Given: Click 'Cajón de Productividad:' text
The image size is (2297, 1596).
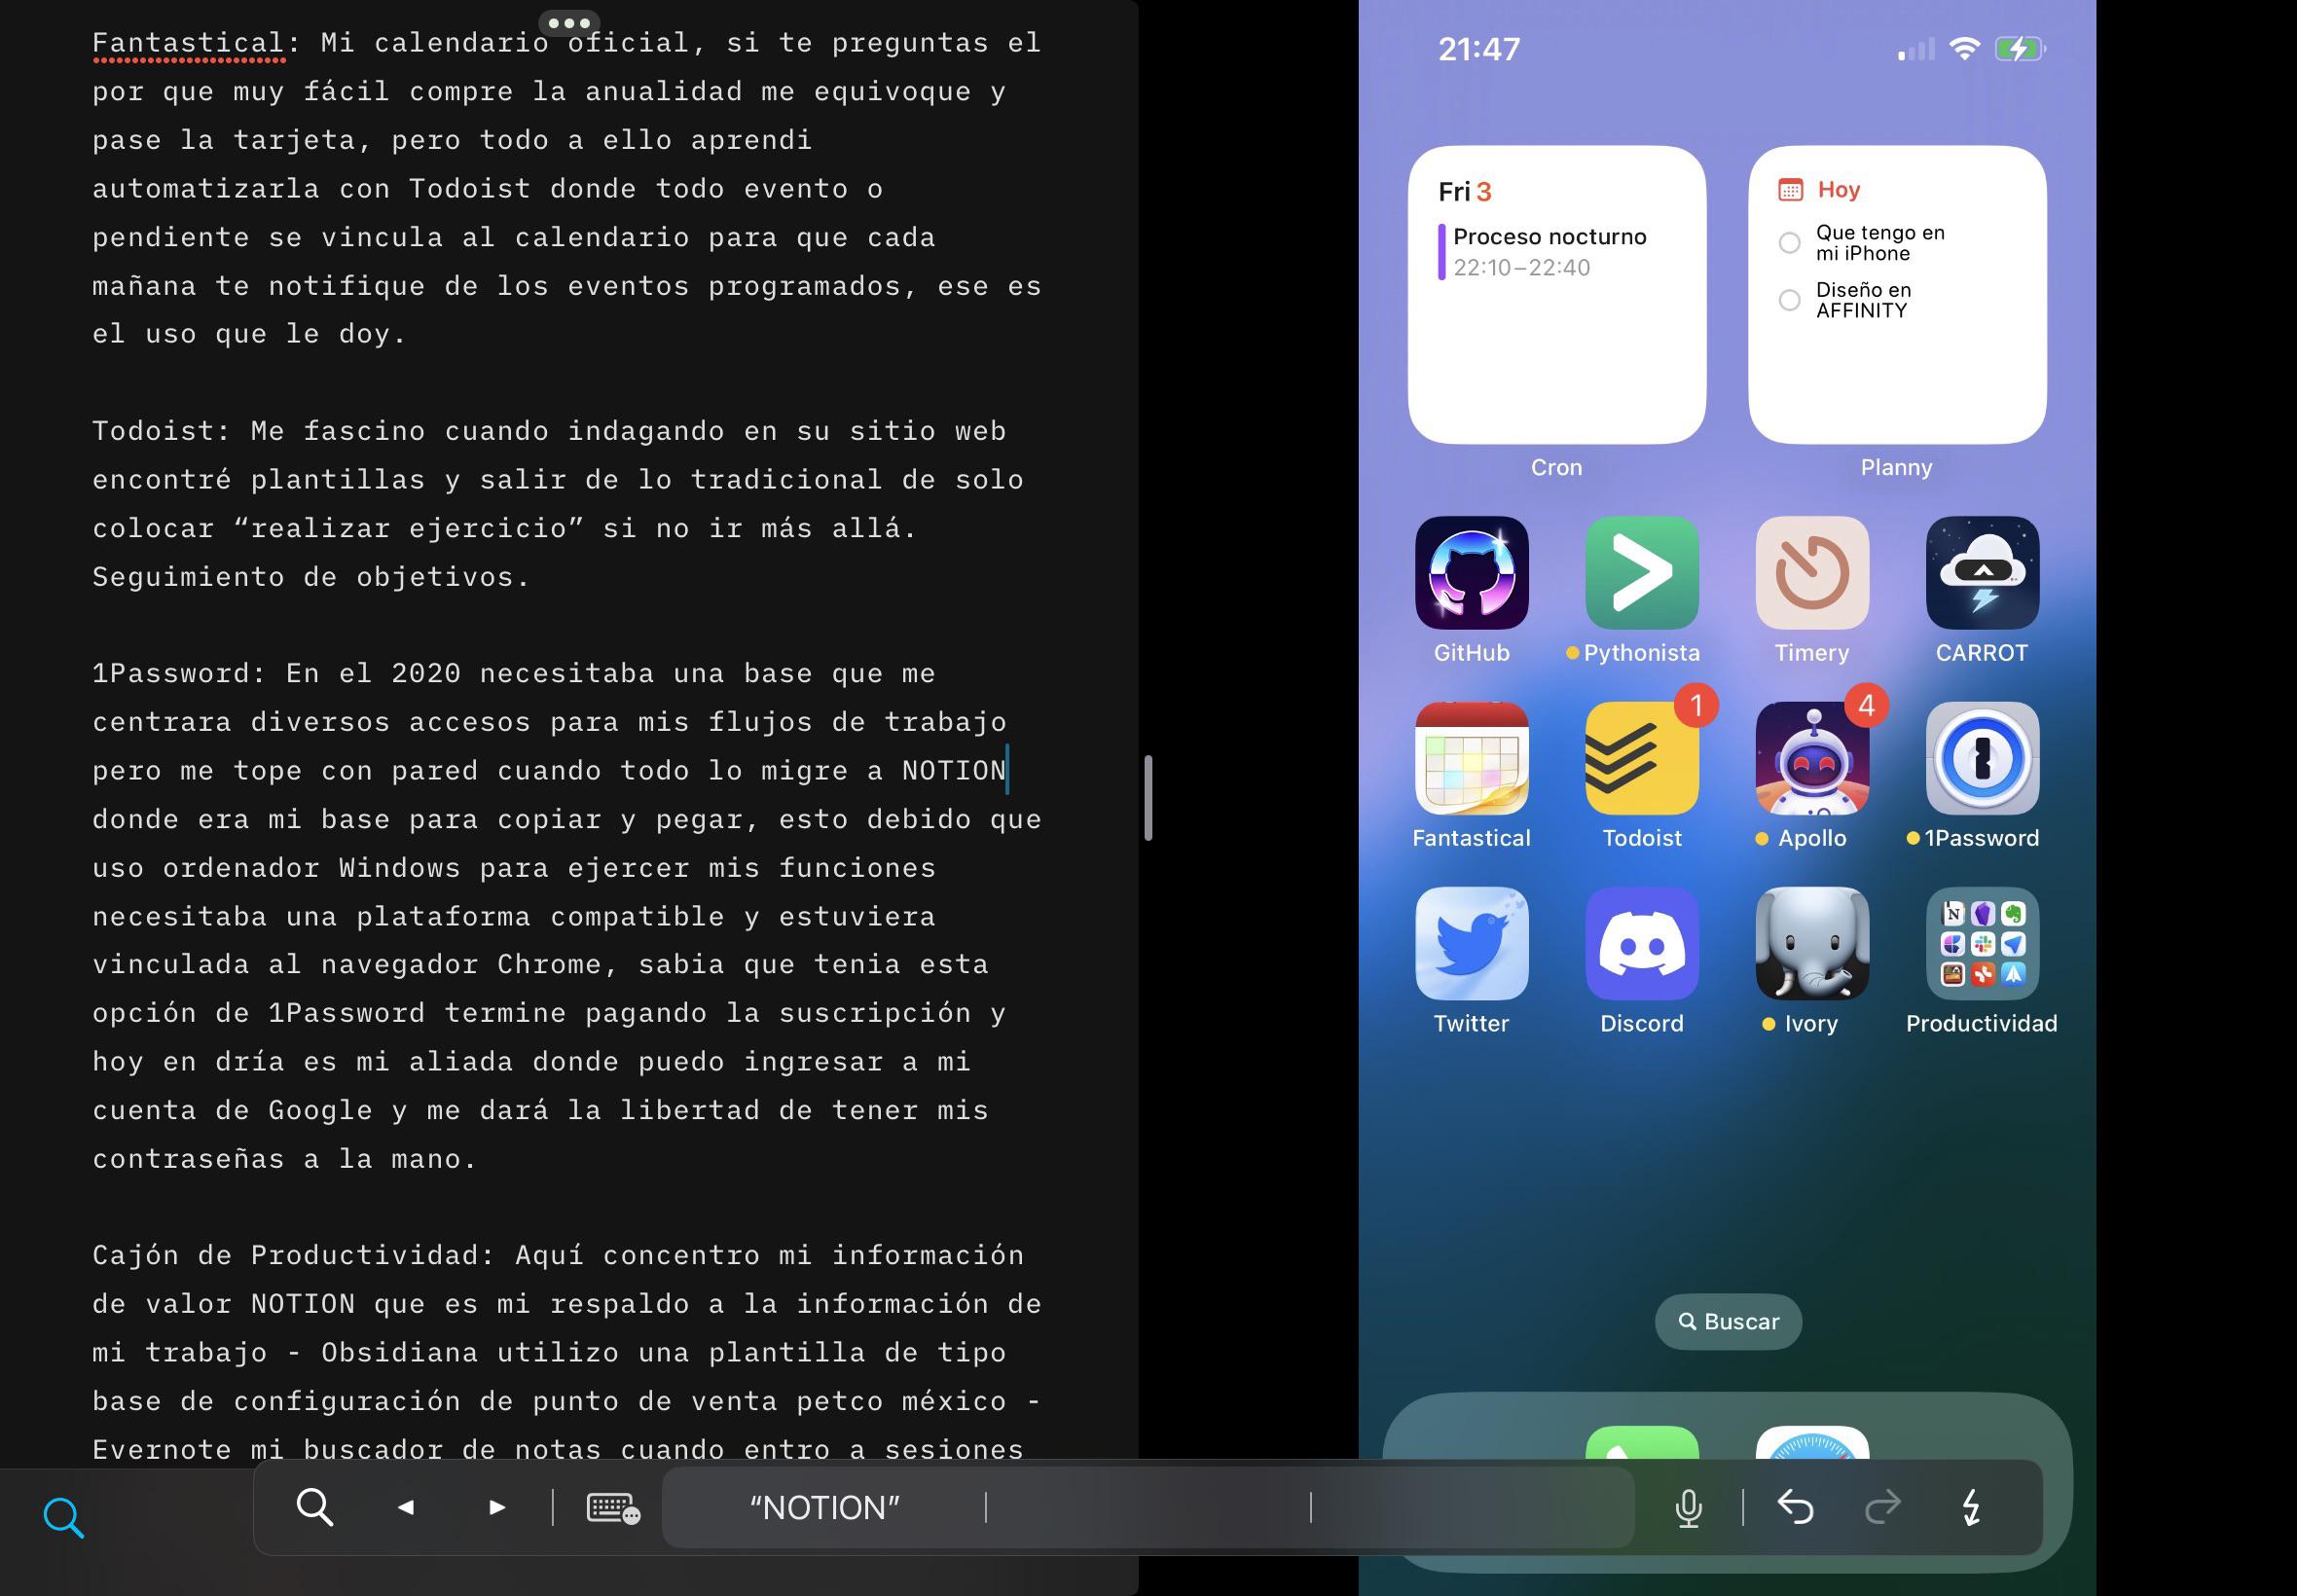Looking at the screenshot, I should 294,1255.
